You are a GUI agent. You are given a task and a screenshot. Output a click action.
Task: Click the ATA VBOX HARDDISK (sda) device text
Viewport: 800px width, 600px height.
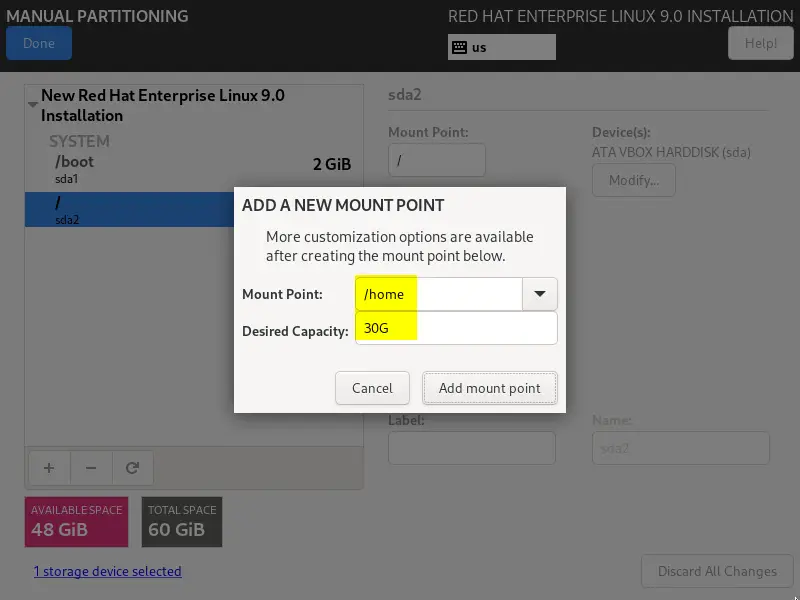click(671, 152)
